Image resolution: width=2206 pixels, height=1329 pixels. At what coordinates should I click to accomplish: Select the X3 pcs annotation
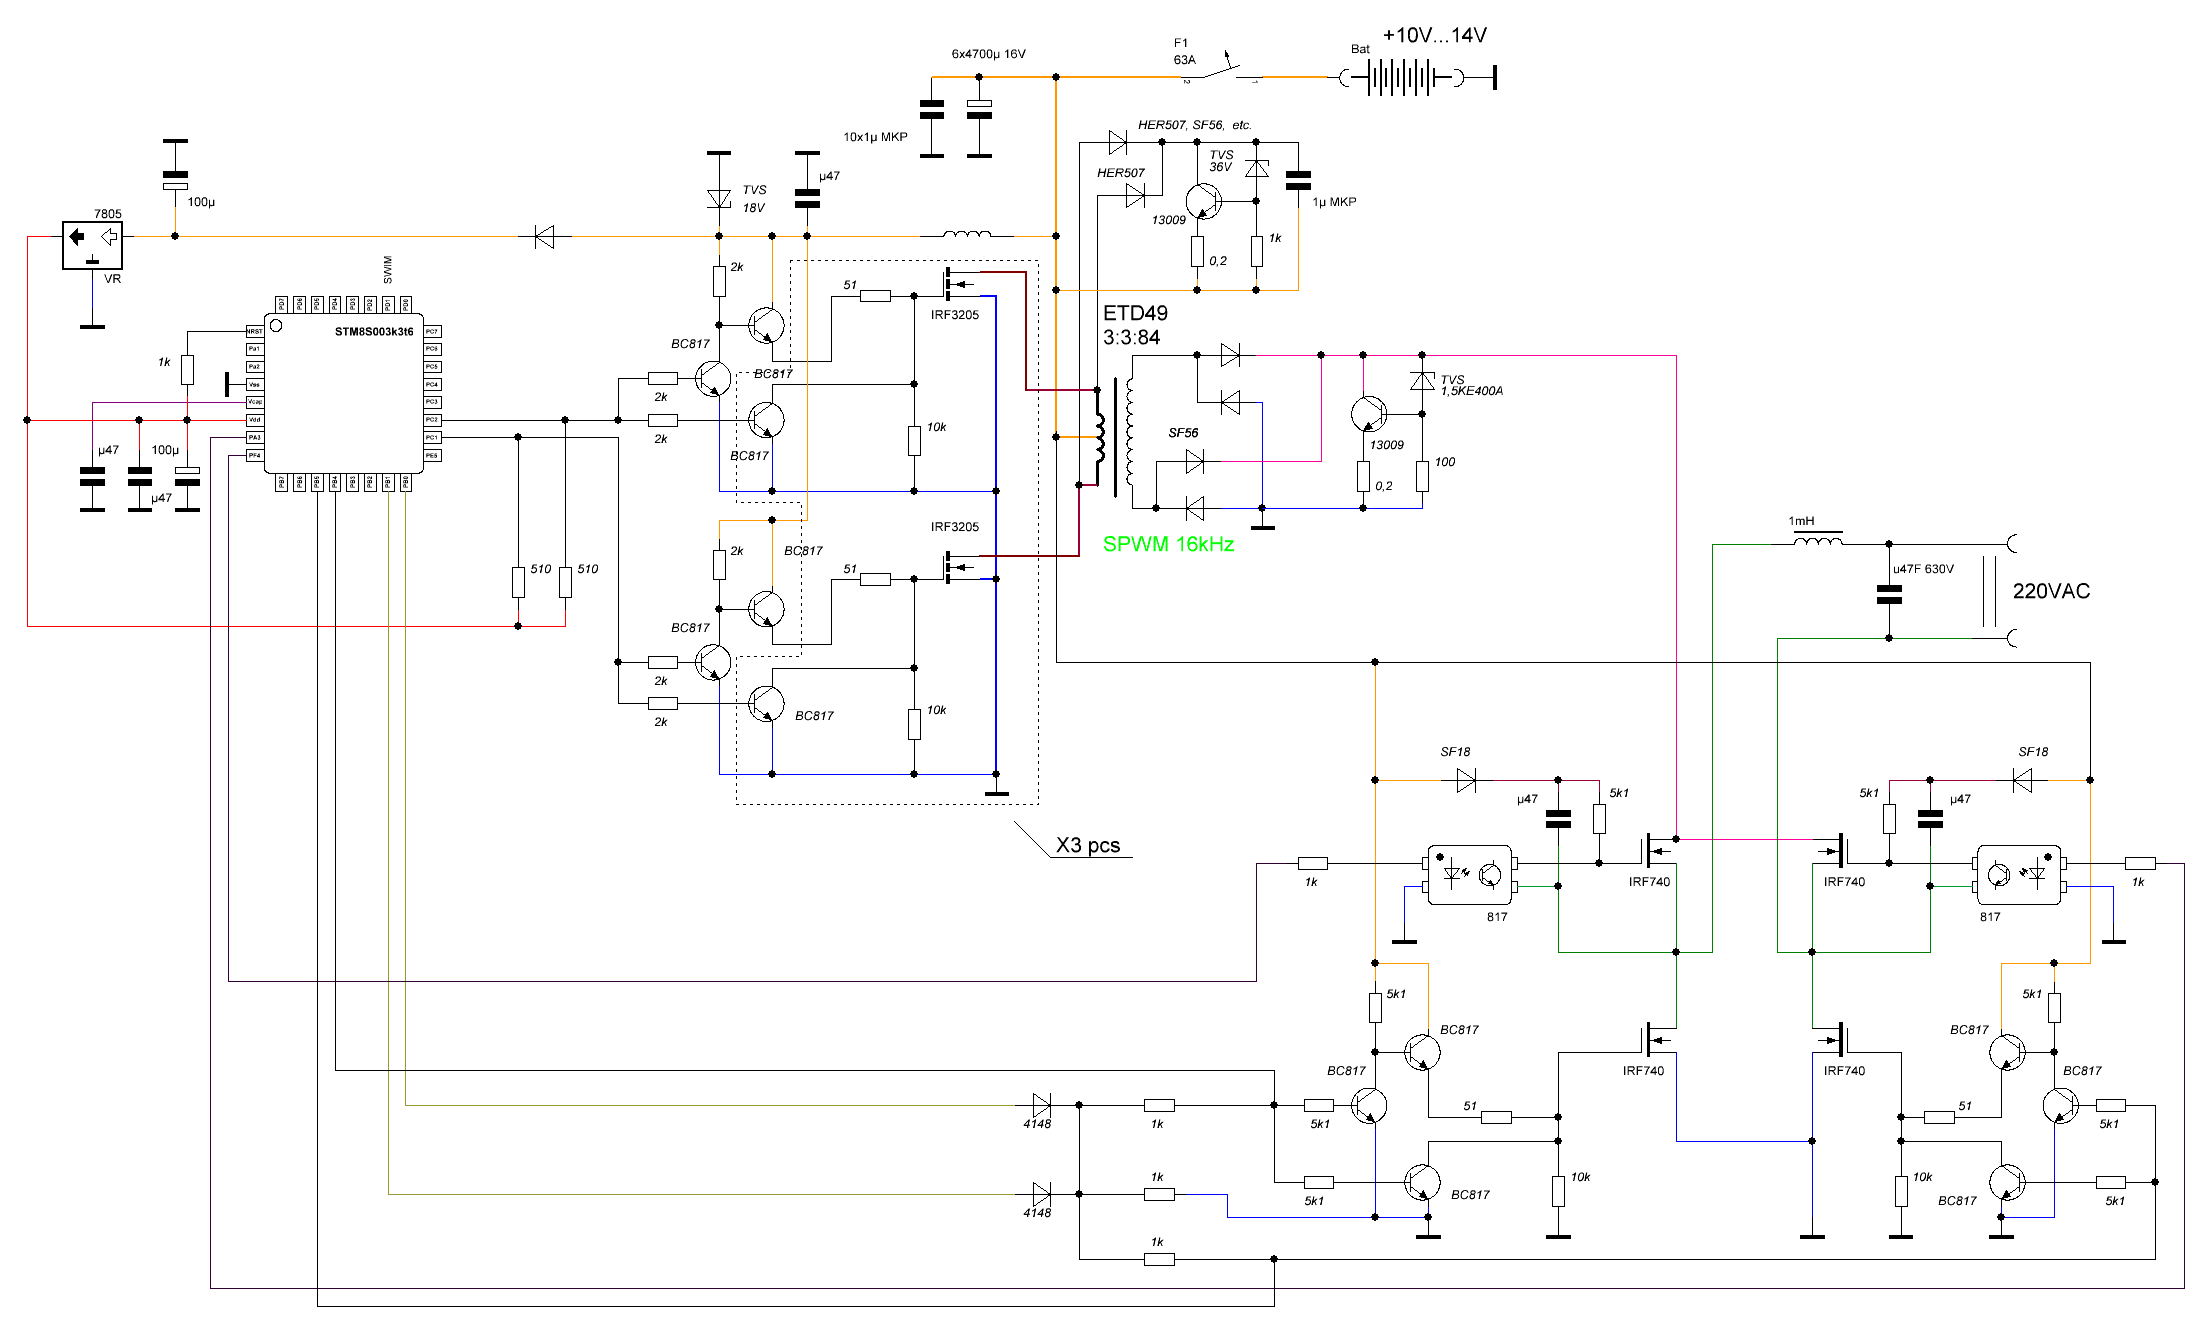tap(1088, 845)
